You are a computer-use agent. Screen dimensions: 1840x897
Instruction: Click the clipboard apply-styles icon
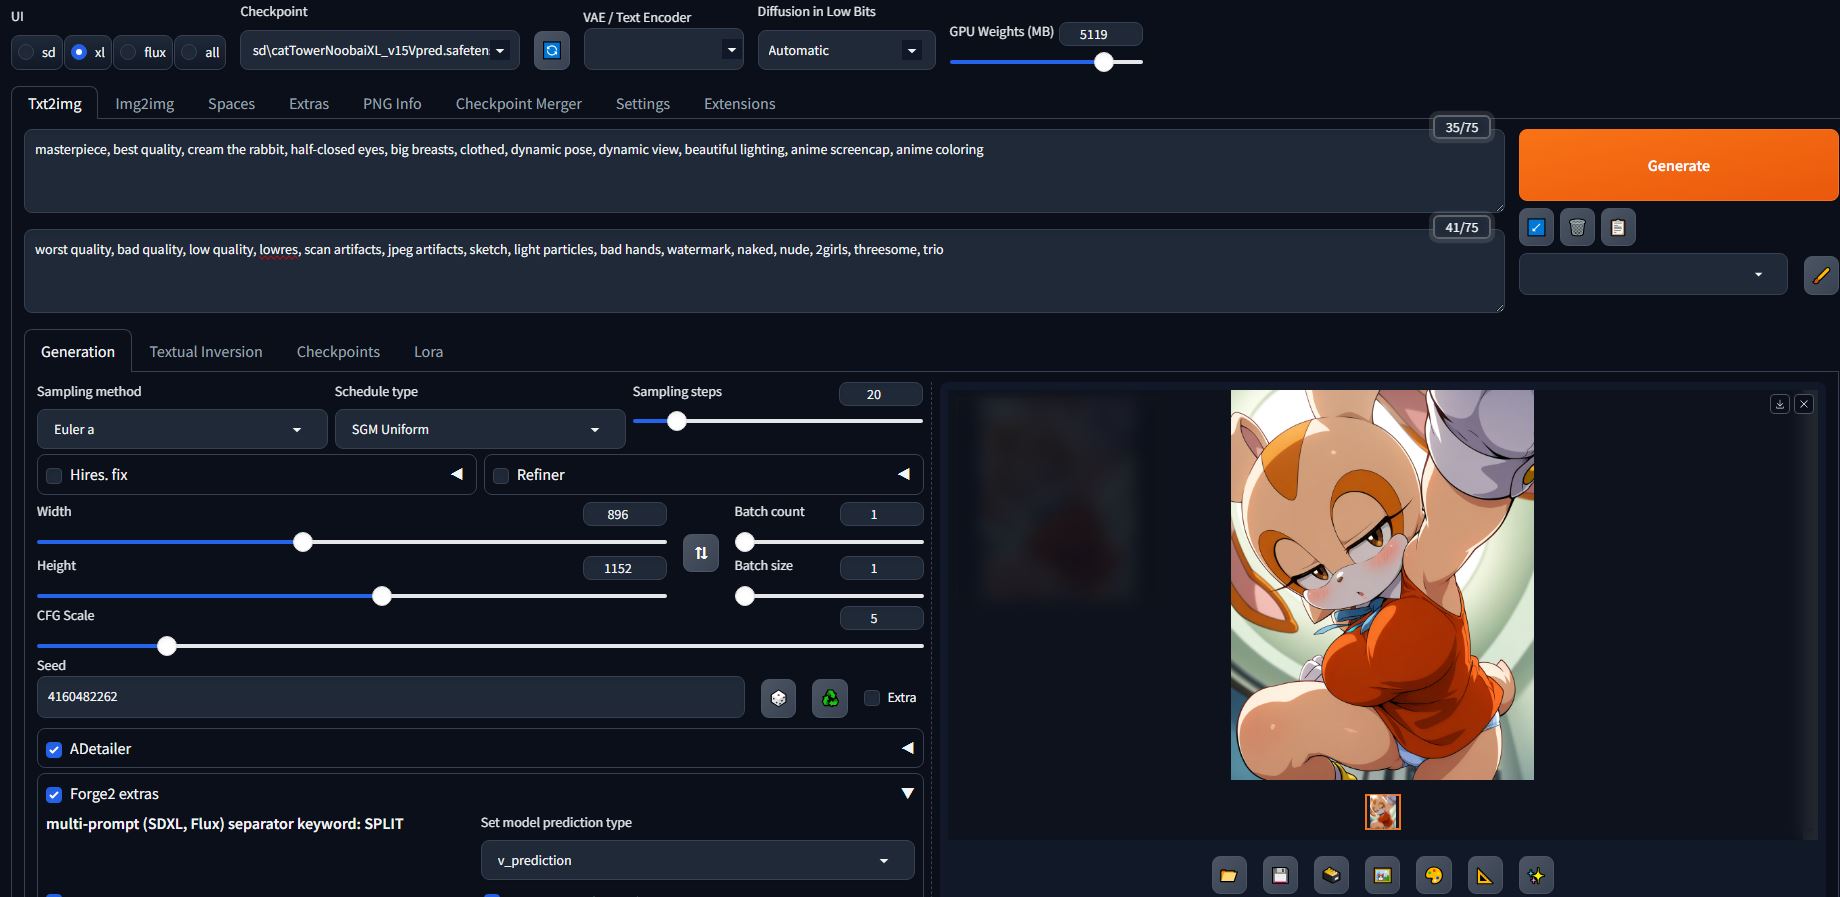click(1618, 228)
